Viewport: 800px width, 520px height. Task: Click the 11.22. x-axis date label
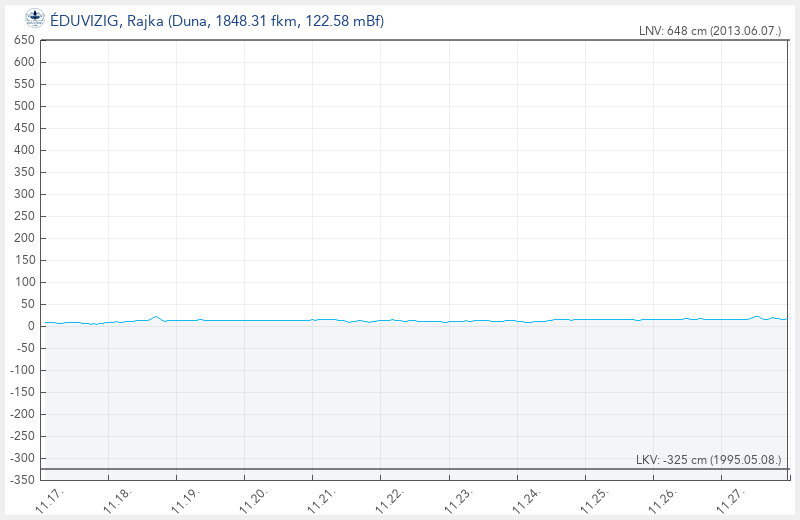pyautogui.click(x=390, y=500)
